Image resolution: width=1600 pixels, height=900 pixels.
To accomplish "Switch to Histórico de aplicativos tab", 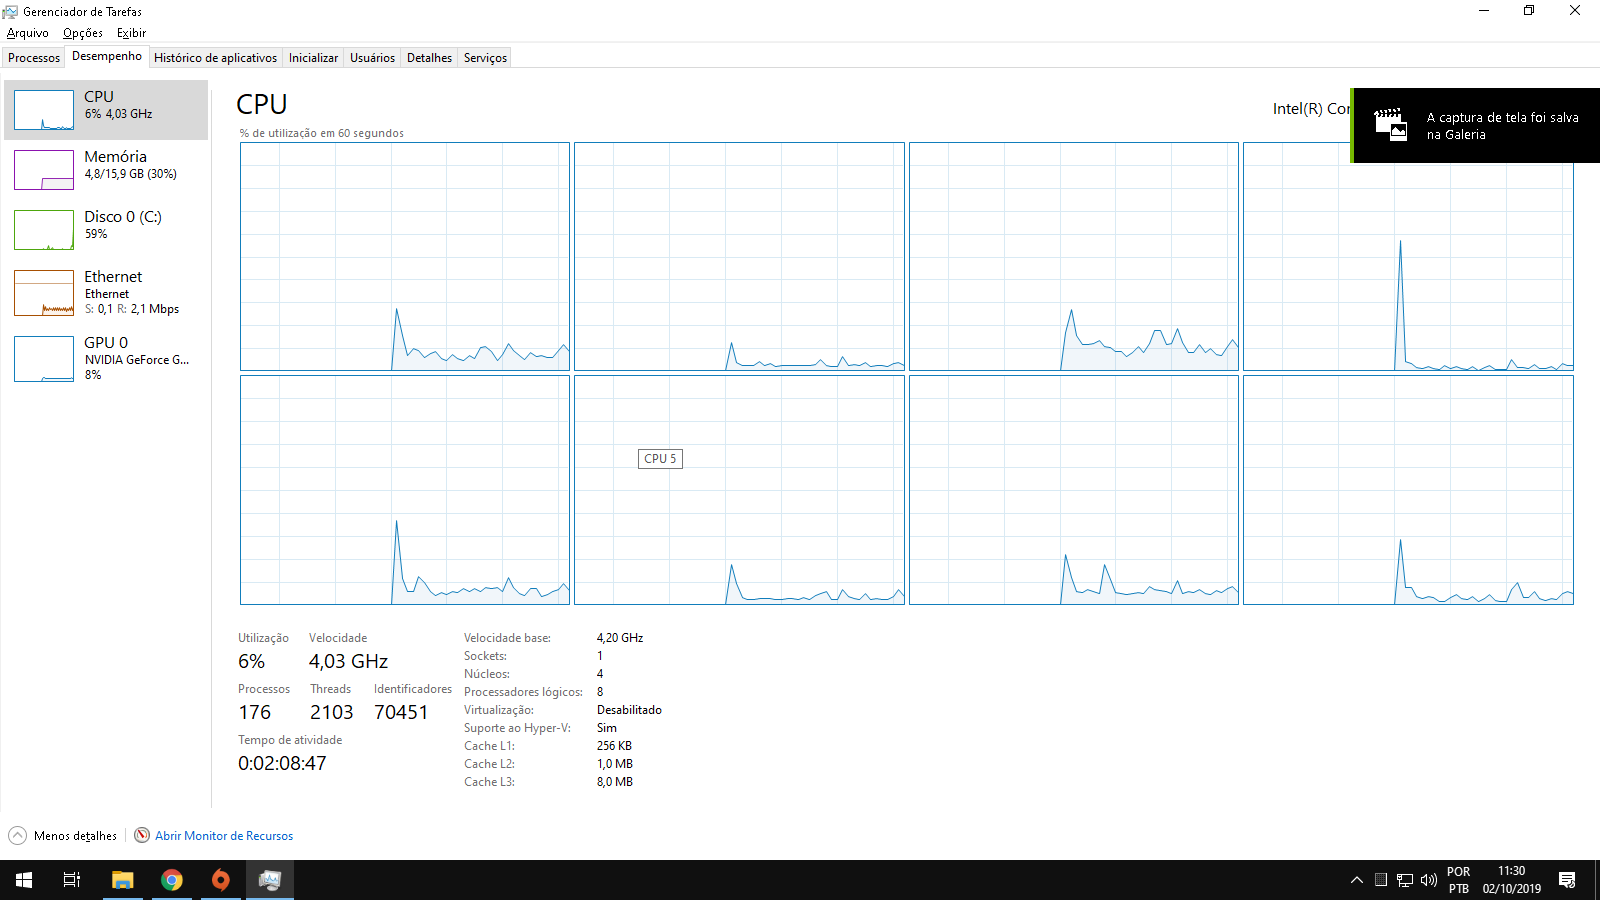I will tap(215, 58).
